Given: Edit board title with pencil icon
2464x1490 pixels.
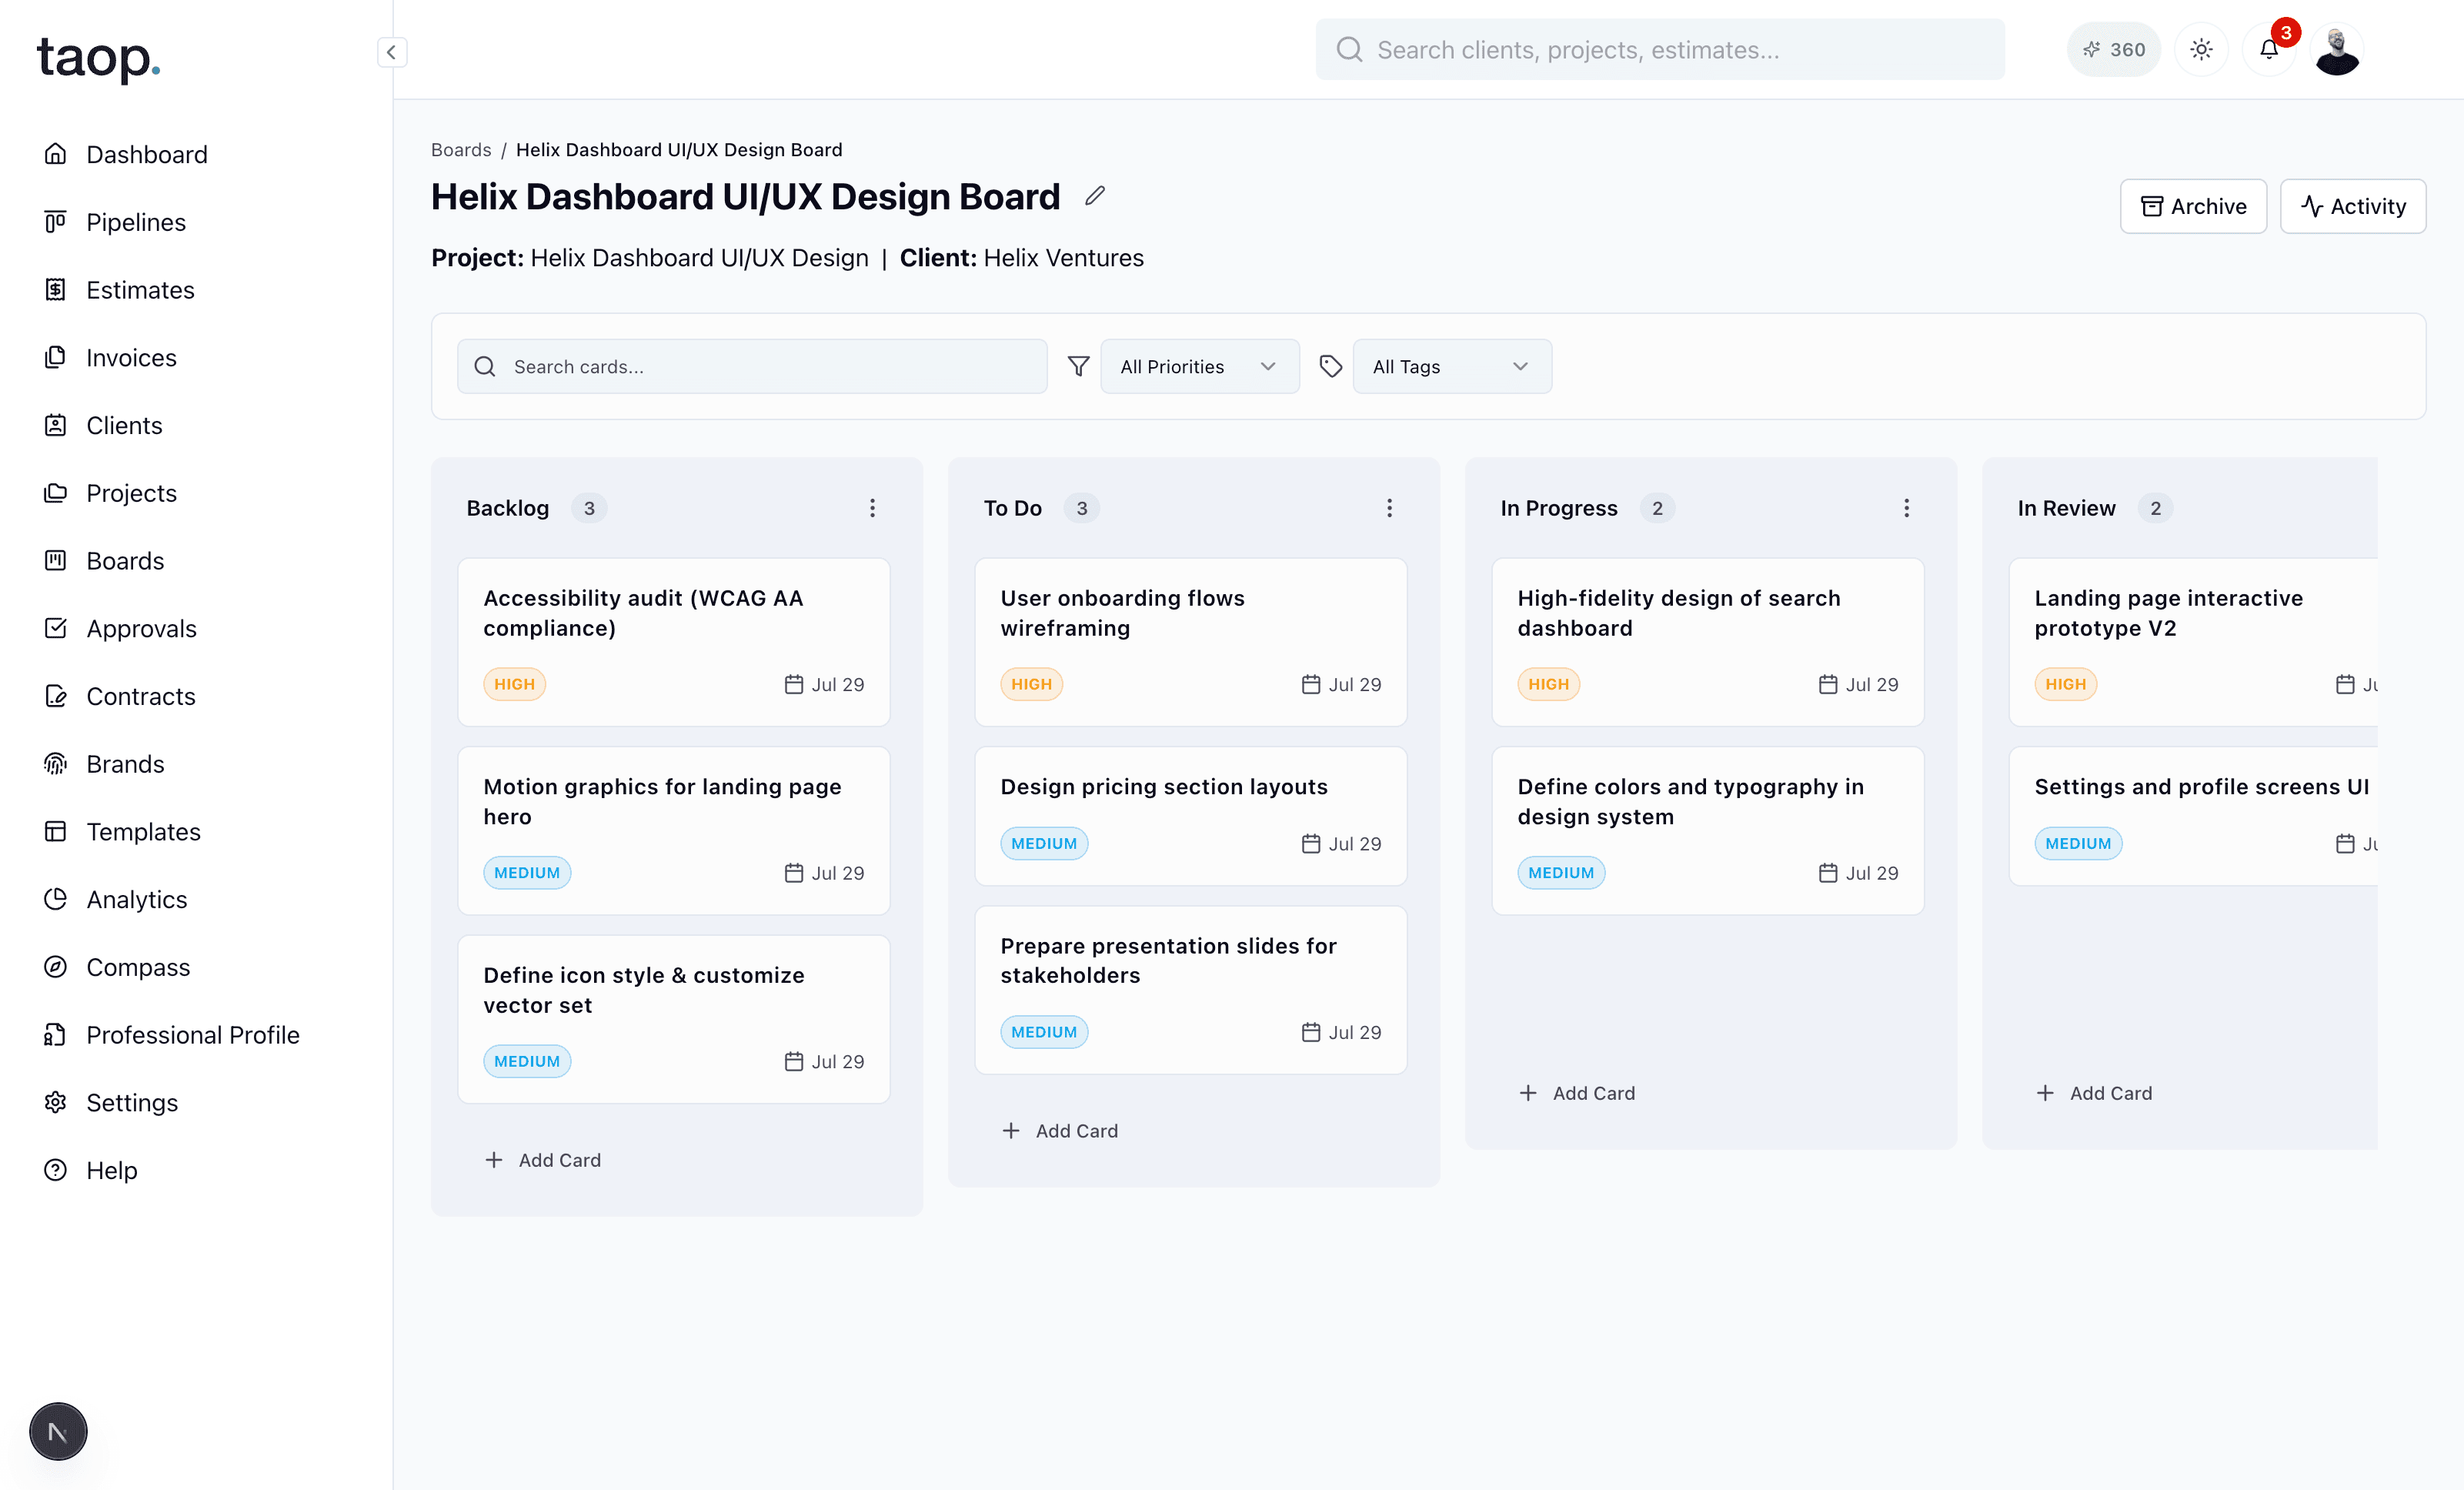Looking at the screenshot, I should tap(1095, 196).
